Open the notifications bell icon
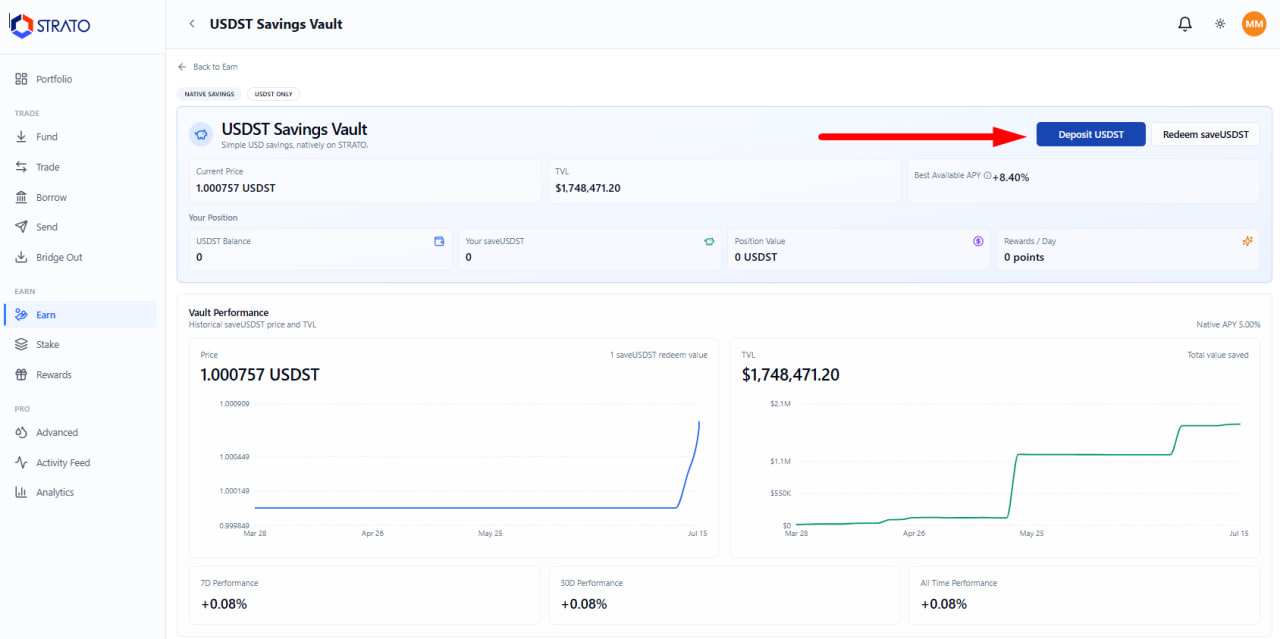The height and width of the screenshot is (639, 1280). pyautogui.click(x=1185, y=24)
